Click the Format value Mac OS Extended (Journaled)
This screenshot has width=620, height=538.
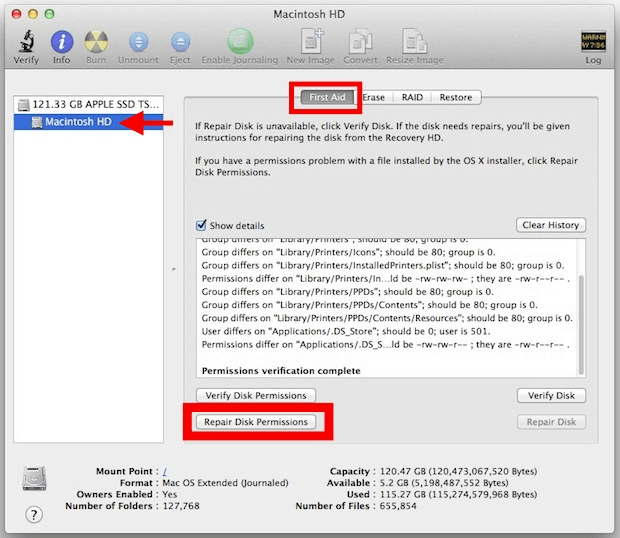click(x=225, y=483)
